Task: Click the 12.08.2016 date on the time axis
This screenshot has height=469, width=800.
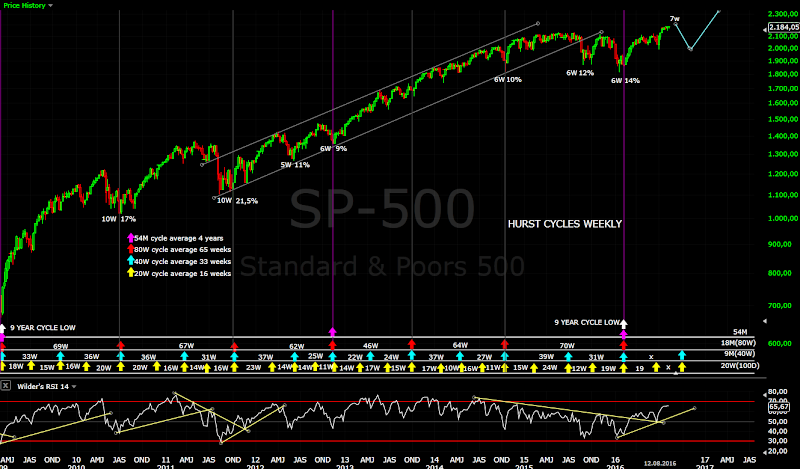Action: 660,463
